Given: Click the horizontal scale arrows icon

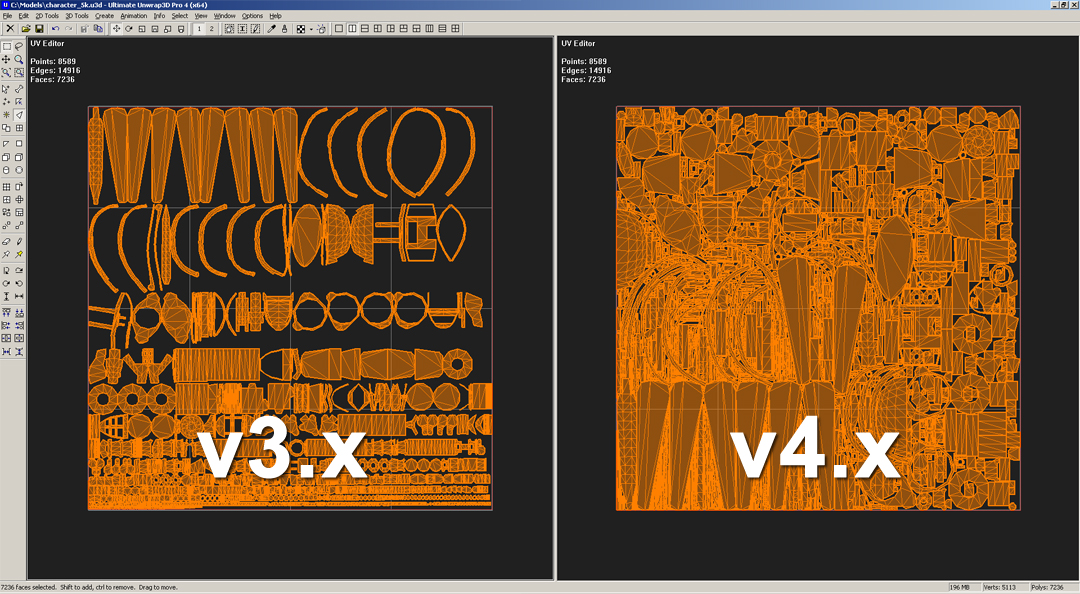Looking at the screenshot, I should [19, 296].
